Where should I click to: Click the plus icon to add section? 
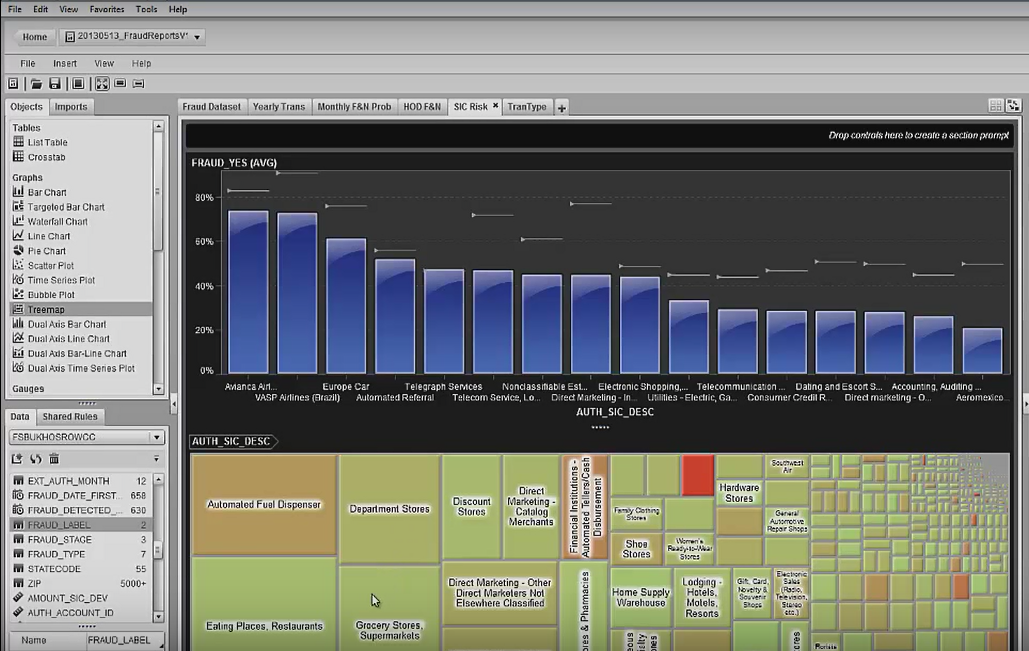[561, 107]
